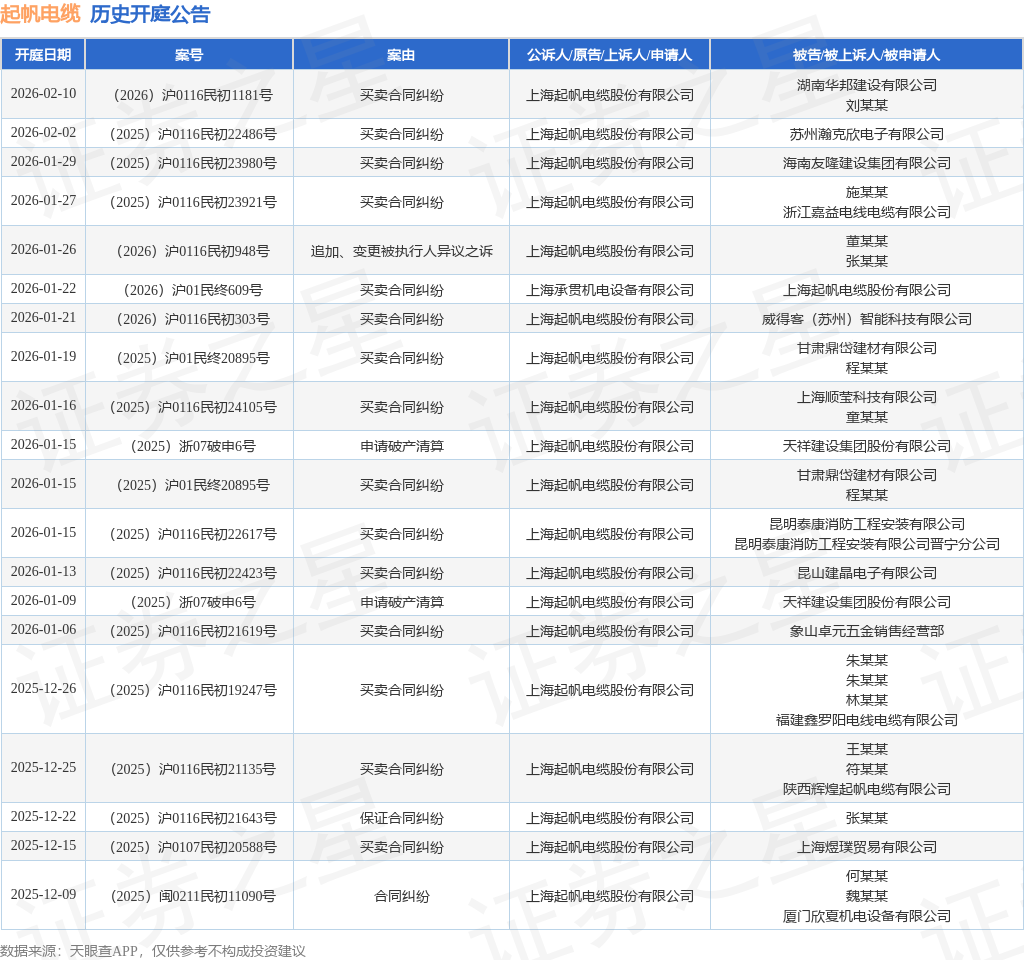Screen dimensions: 1024x960
Task: Click defendant 上海顺莹科技有限公司
Action: pyautogui.click(x=867, y=397)
